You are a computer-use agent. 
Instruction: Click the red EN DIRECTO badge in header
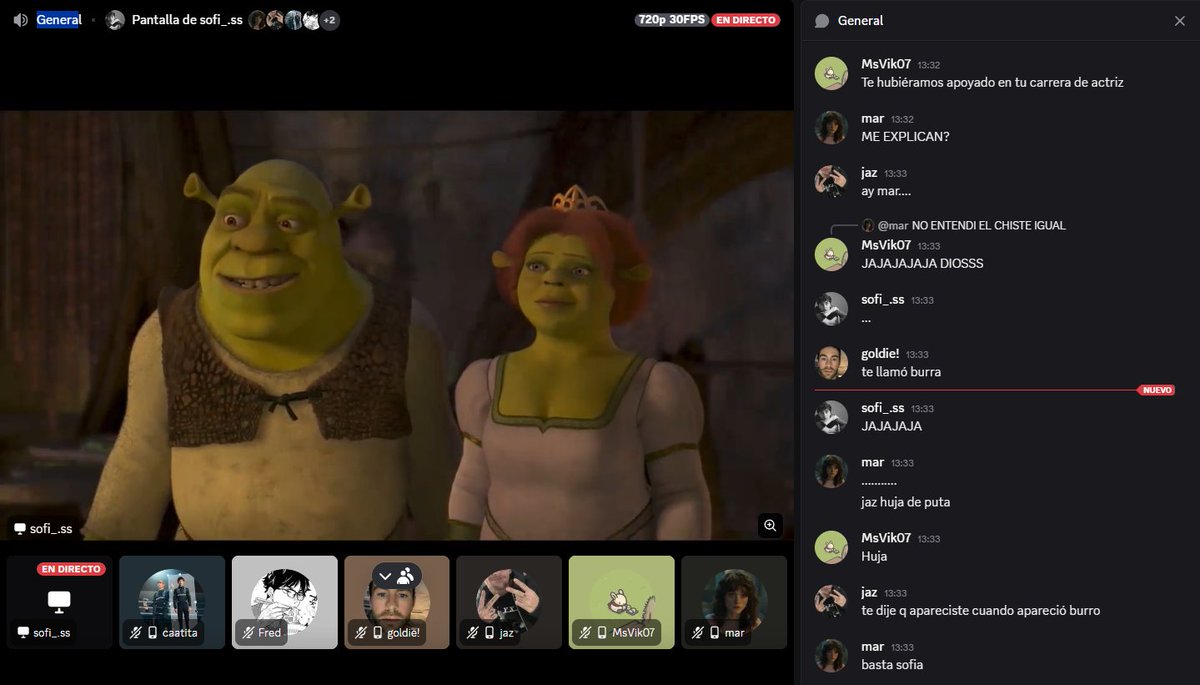(746, 20)
